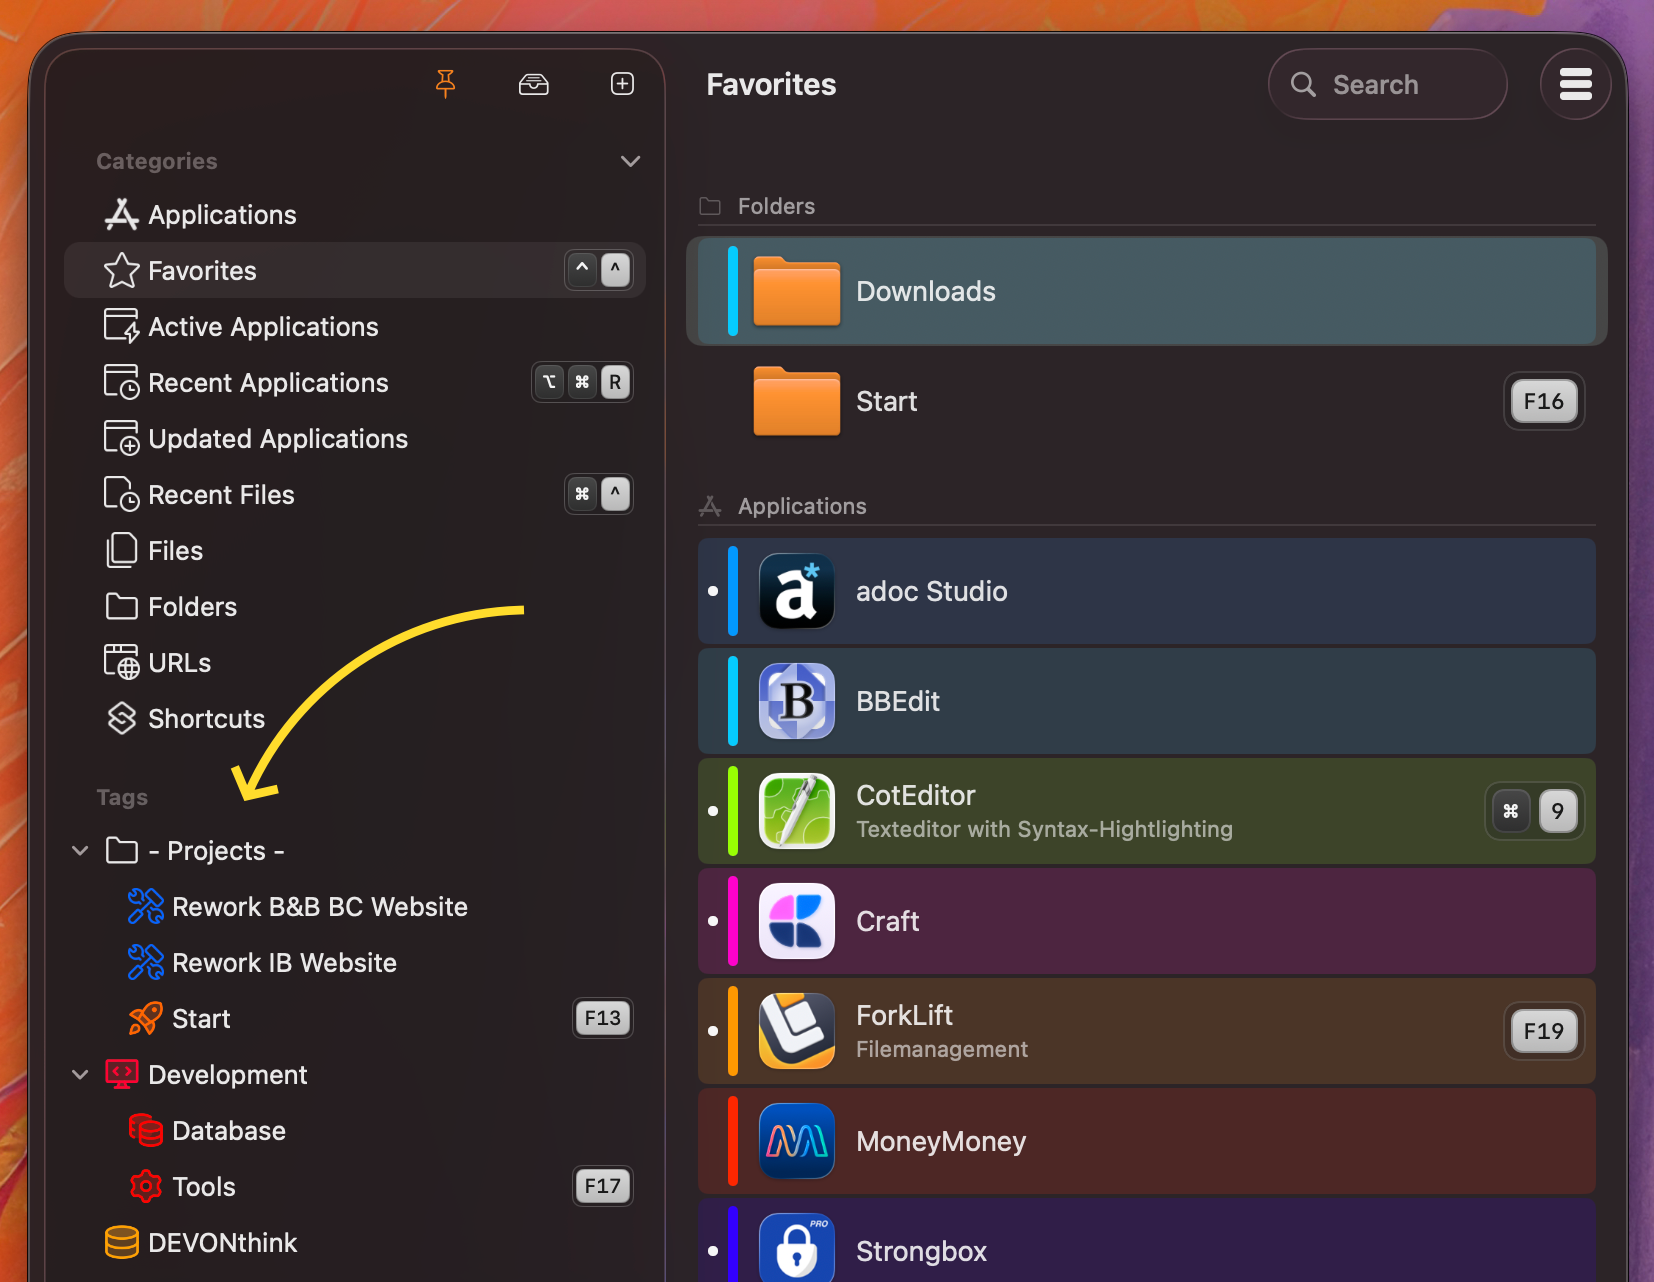Launch the MoneyMoney app icon
The height and width of the screenshot is (1282, 1654).
click(796, 1141)
